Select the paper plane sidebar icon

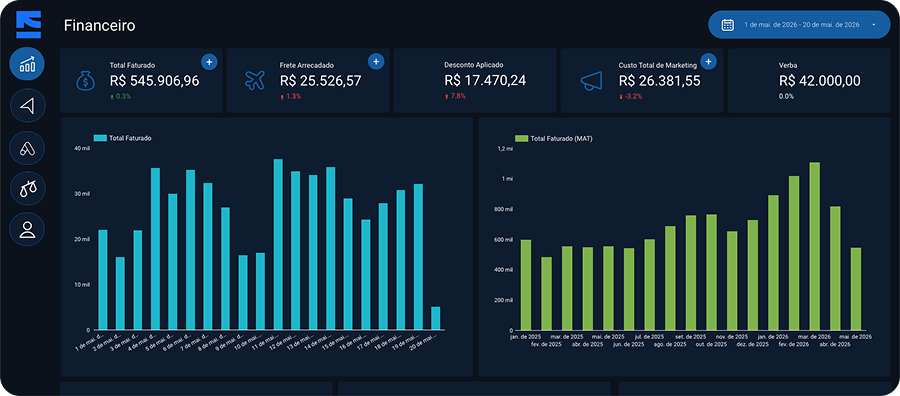(27, 105)
